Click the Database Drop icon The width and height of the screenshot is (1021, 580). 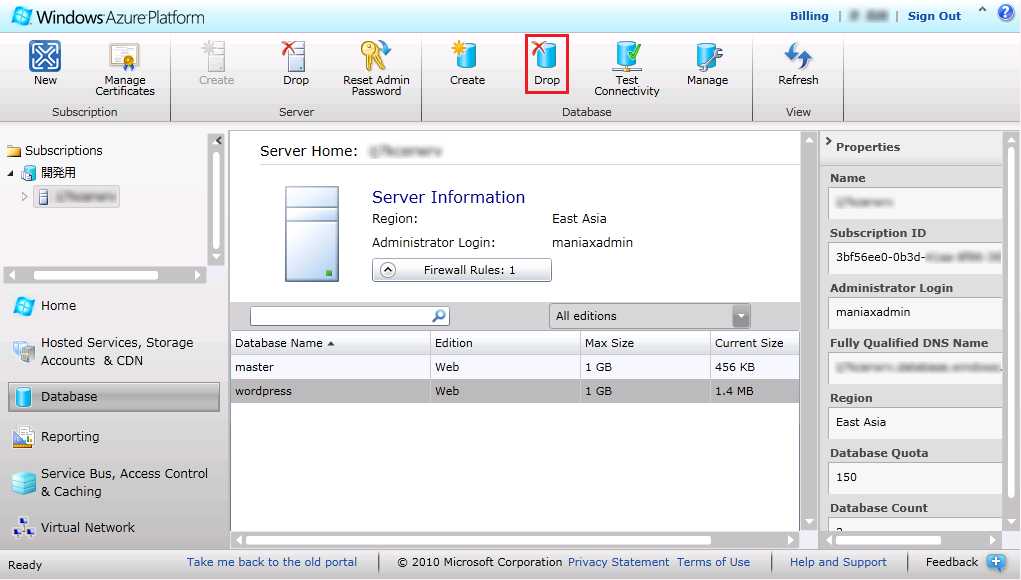coord(546,56)
